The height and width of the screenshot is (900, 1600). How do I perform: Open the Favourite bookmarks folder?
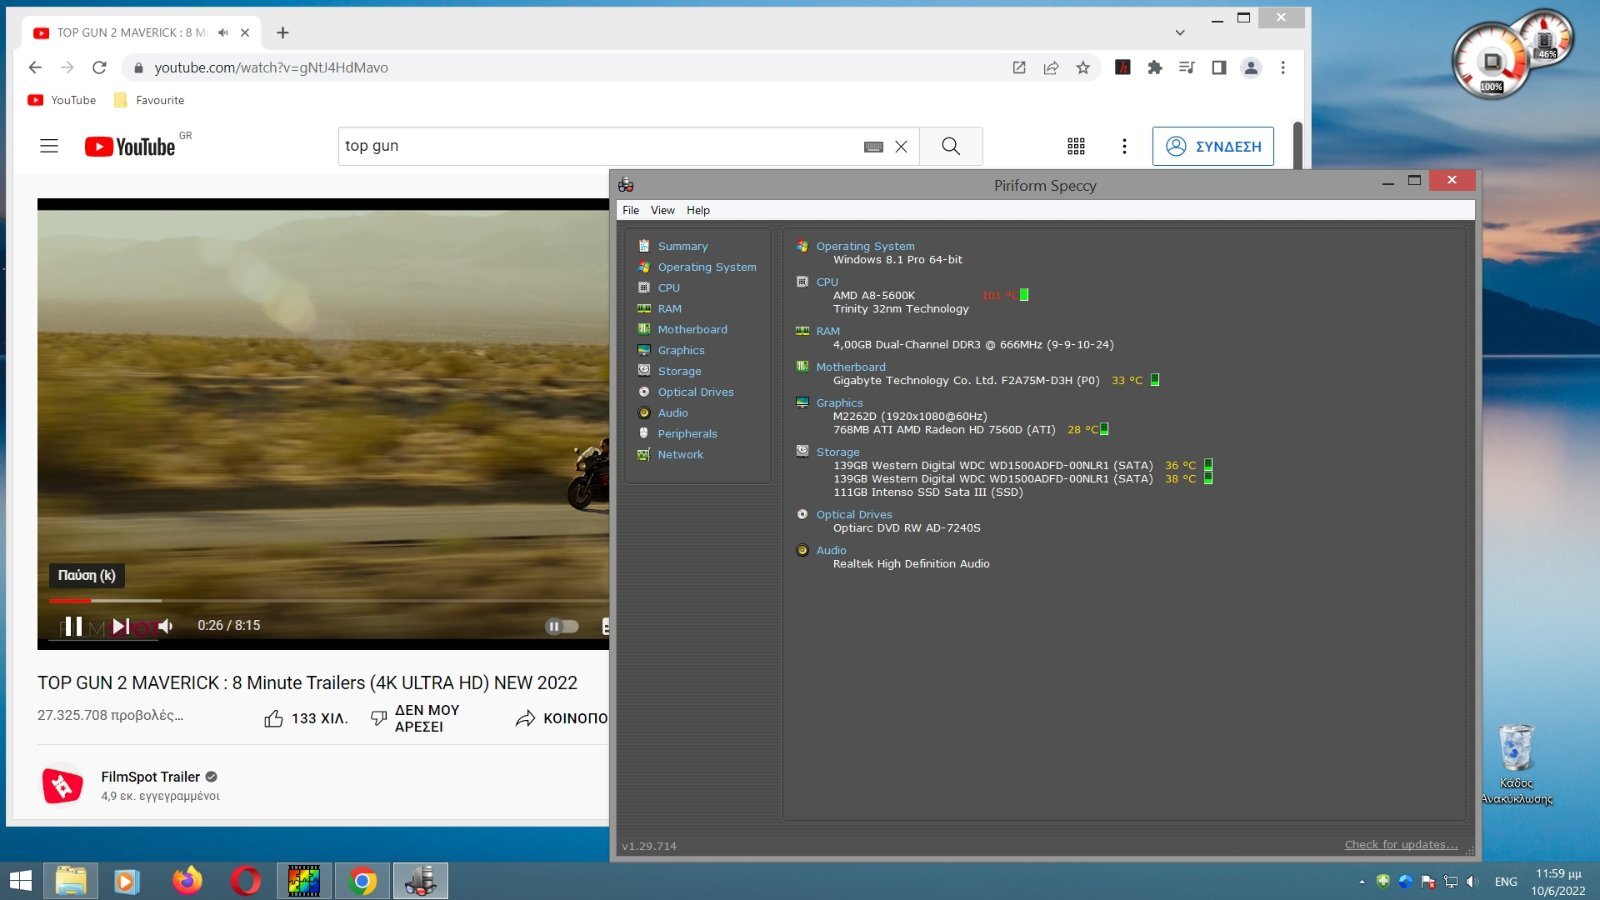(x=149, y=100)
